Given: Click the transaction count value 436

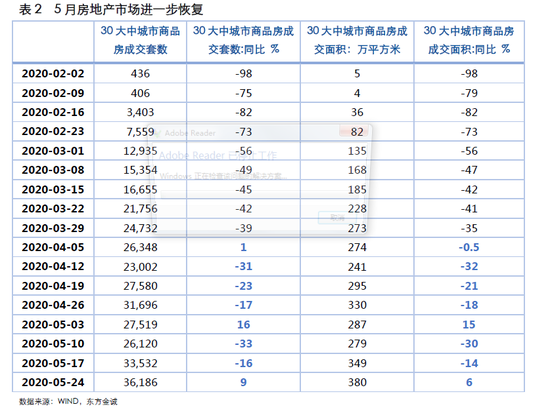Looking at the screenshot, I should click(140, 74).
